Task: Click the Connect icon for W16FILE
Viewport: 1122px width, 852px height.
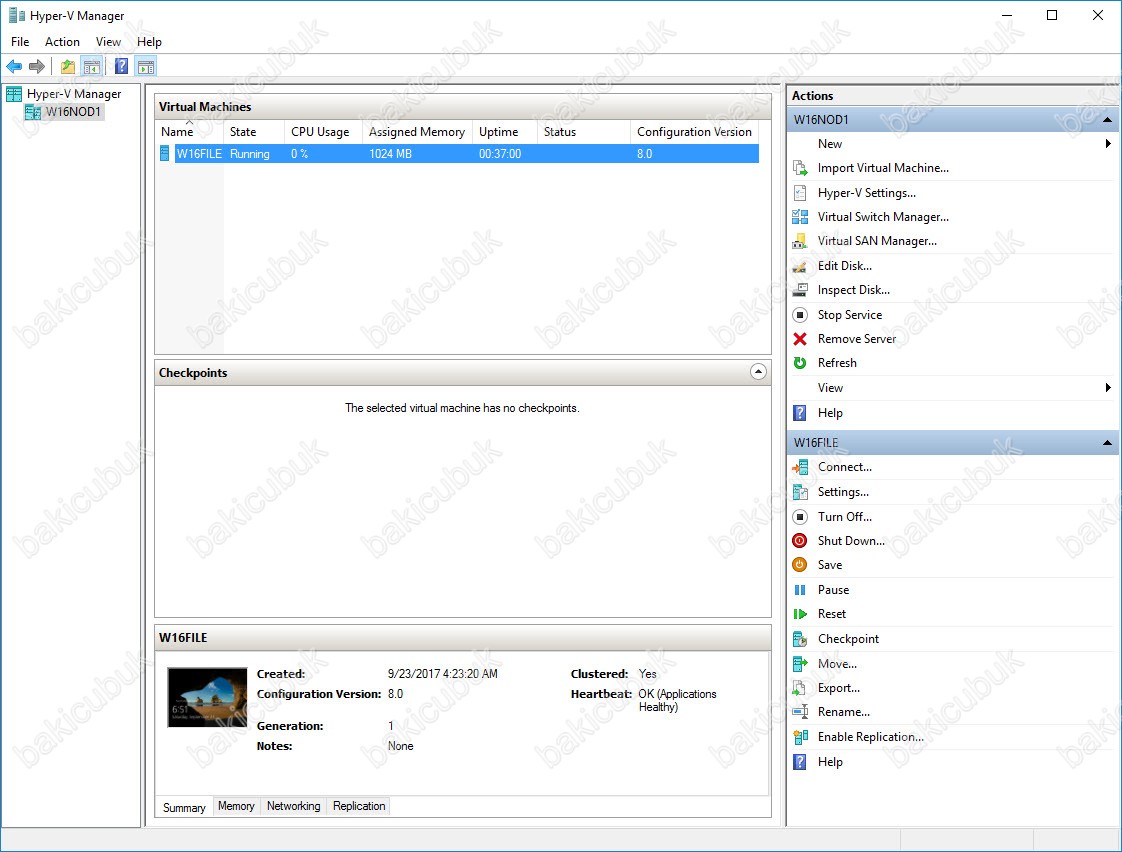Action: click(800, 467)
